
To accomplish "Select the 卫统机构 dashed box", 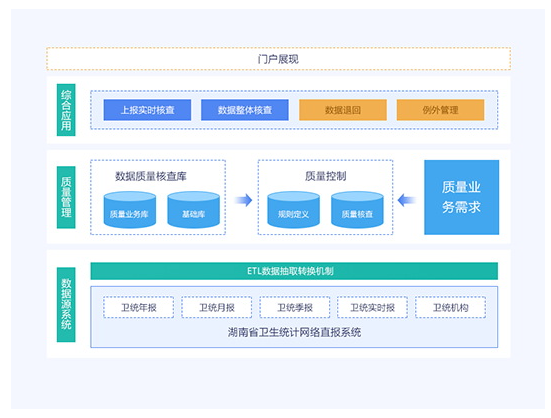I will point(450,307).
